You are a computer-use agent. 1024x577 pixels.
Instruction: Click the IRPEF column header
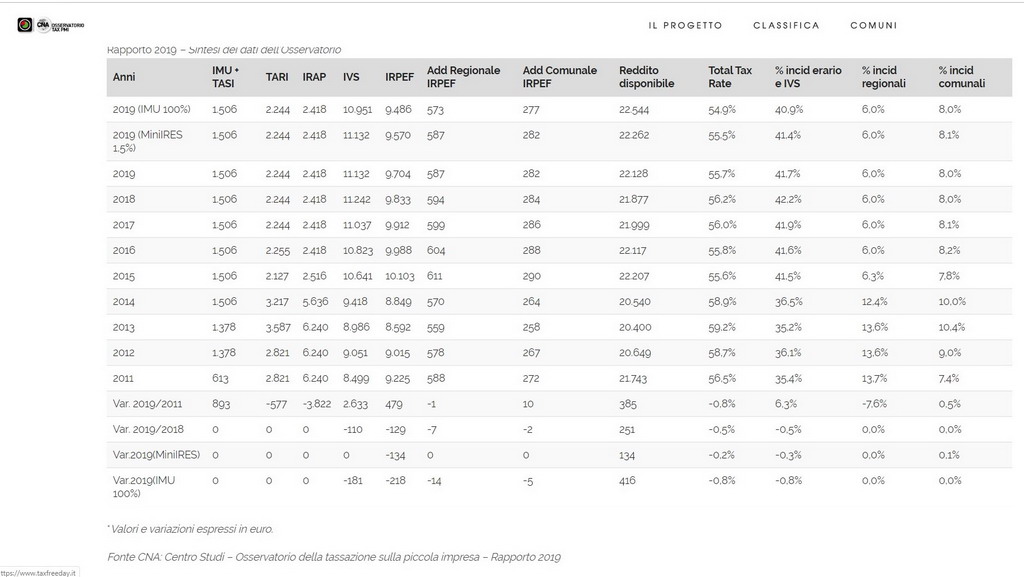pos(399,77)
